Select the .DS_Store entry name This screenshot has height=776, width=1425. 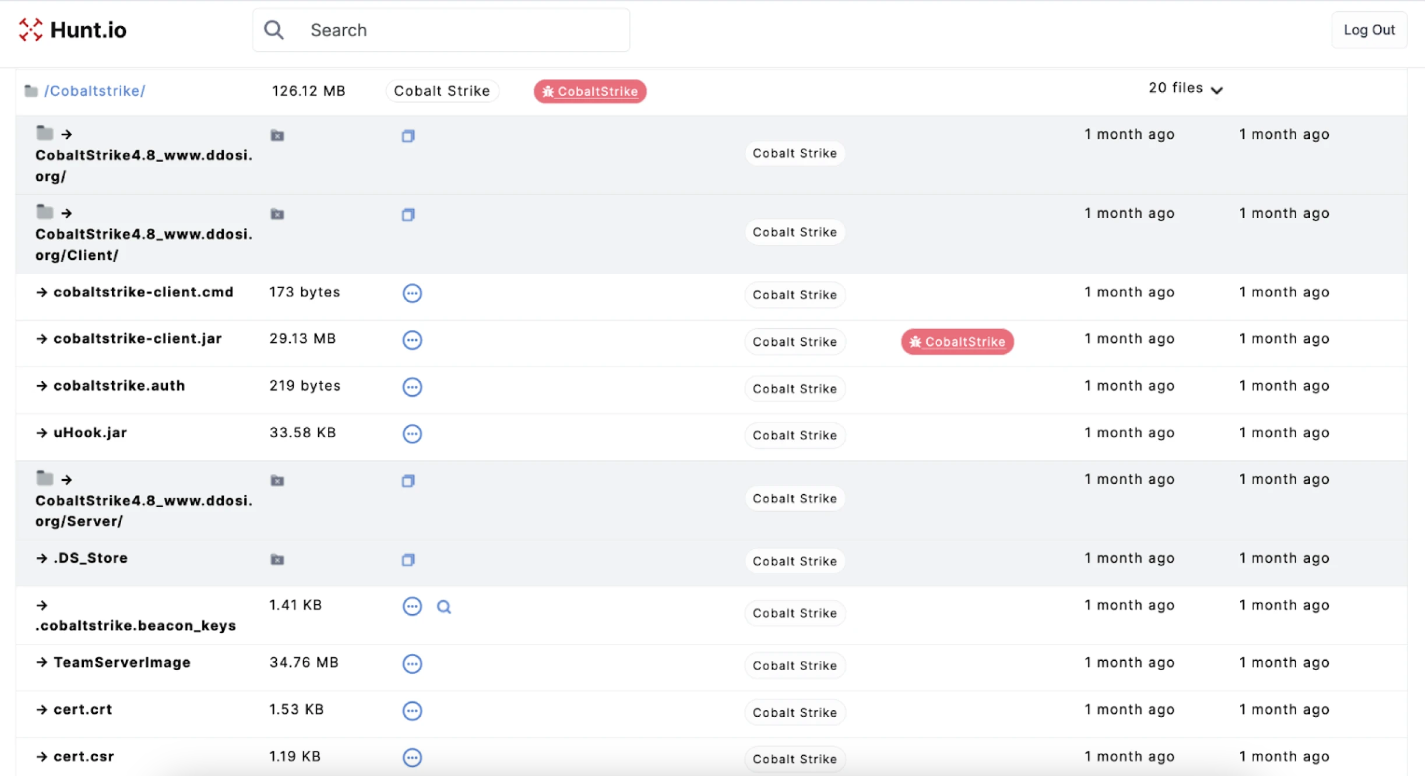[x=91, y=558]
